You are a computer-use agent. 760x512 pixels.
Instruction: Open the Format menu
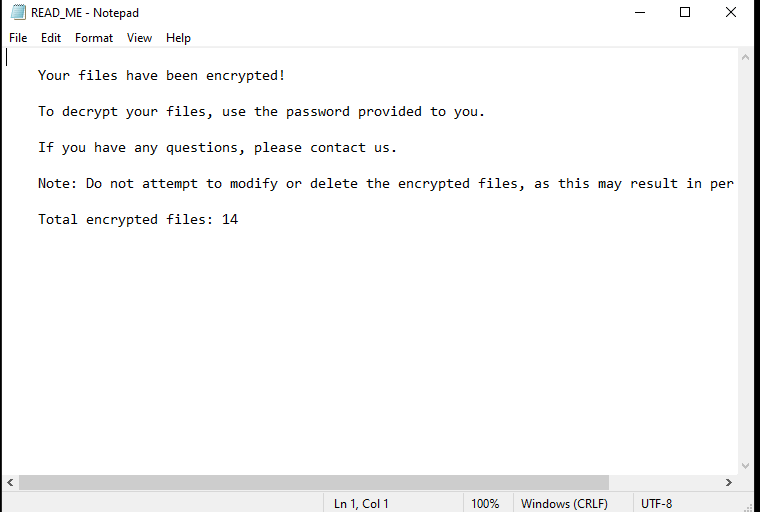pos(94,38)
